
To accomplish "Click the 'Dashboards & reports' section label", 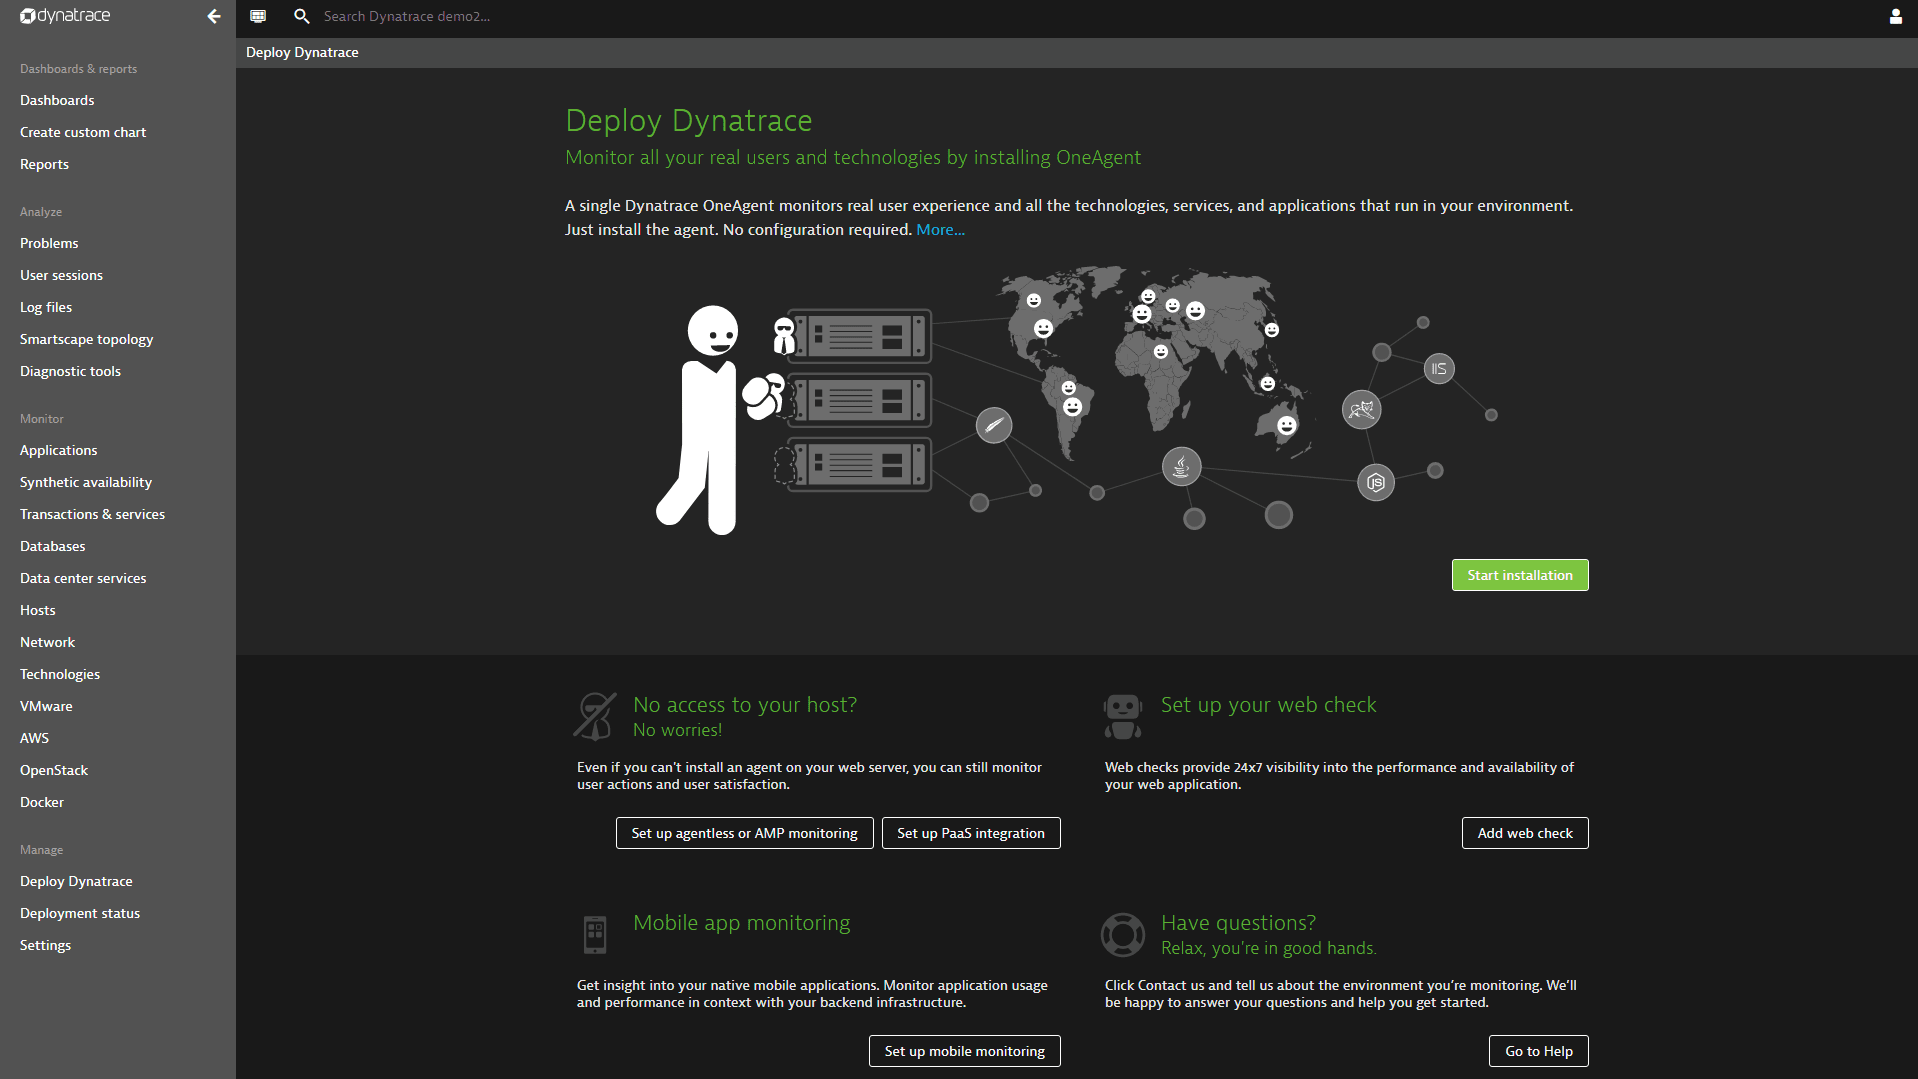I will pyautogui.click(x=78, y=69).
